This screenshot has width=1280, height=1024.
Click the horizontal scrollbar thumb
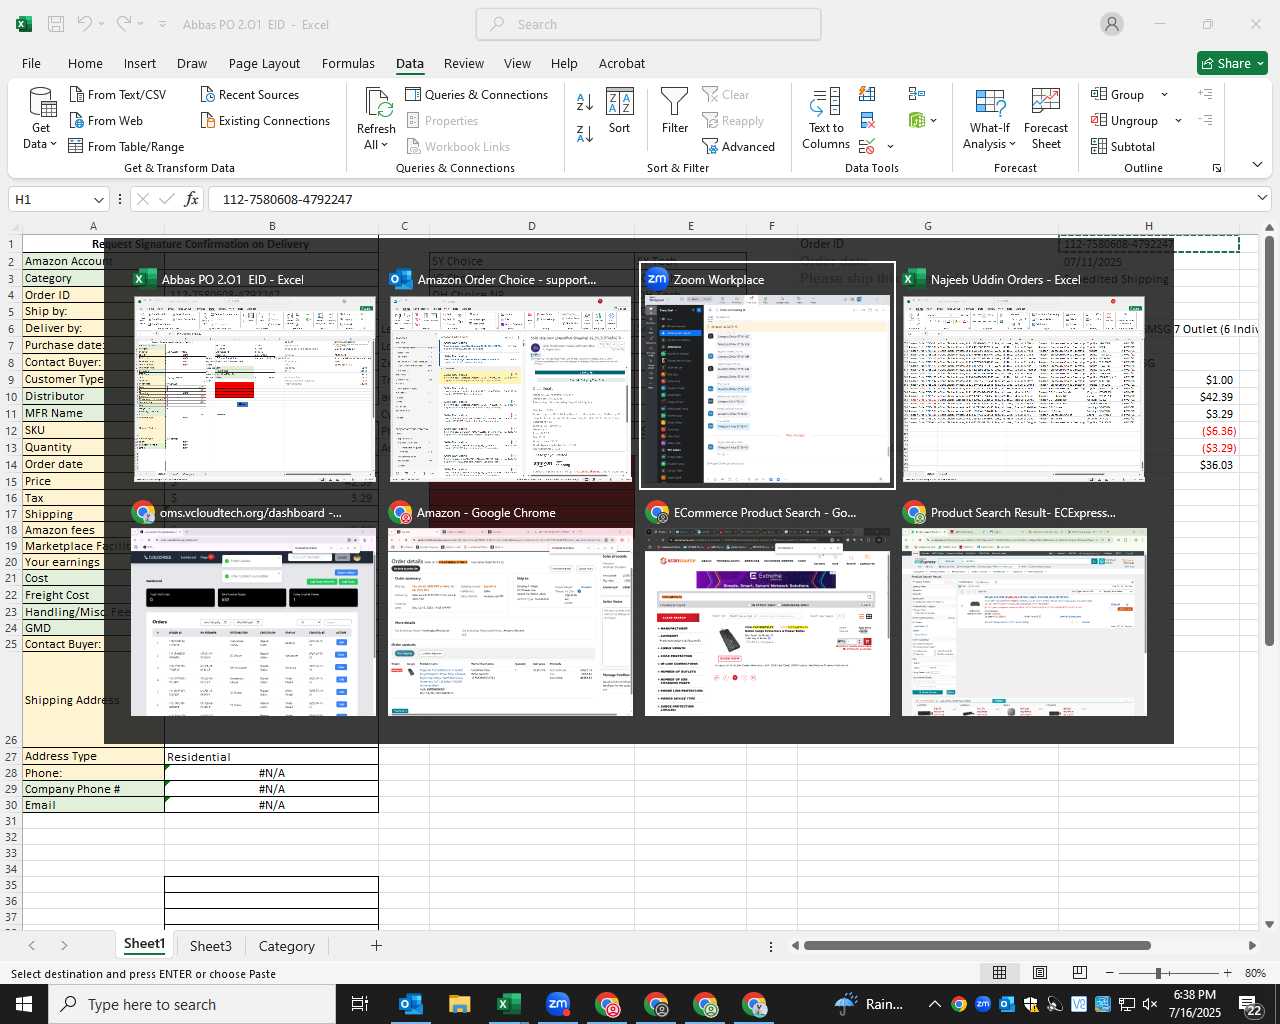click(977, 945)
